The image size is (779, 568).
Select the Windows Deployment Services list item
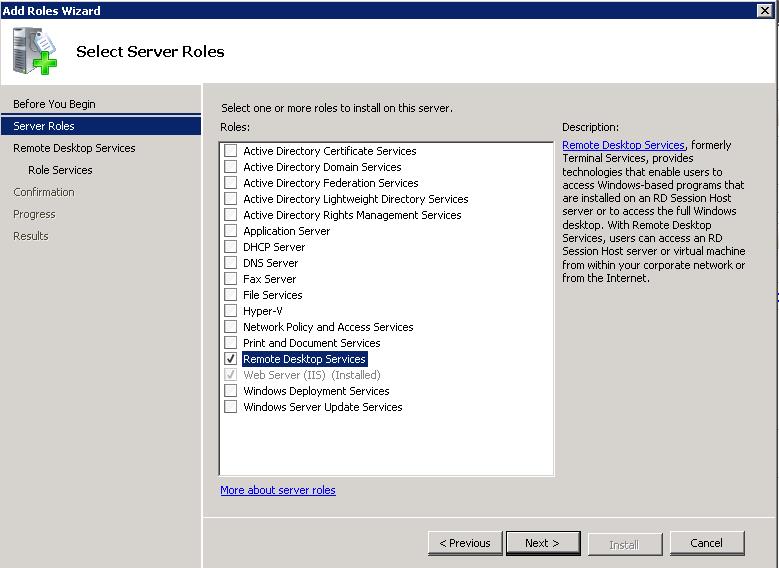tap(316, 391)
